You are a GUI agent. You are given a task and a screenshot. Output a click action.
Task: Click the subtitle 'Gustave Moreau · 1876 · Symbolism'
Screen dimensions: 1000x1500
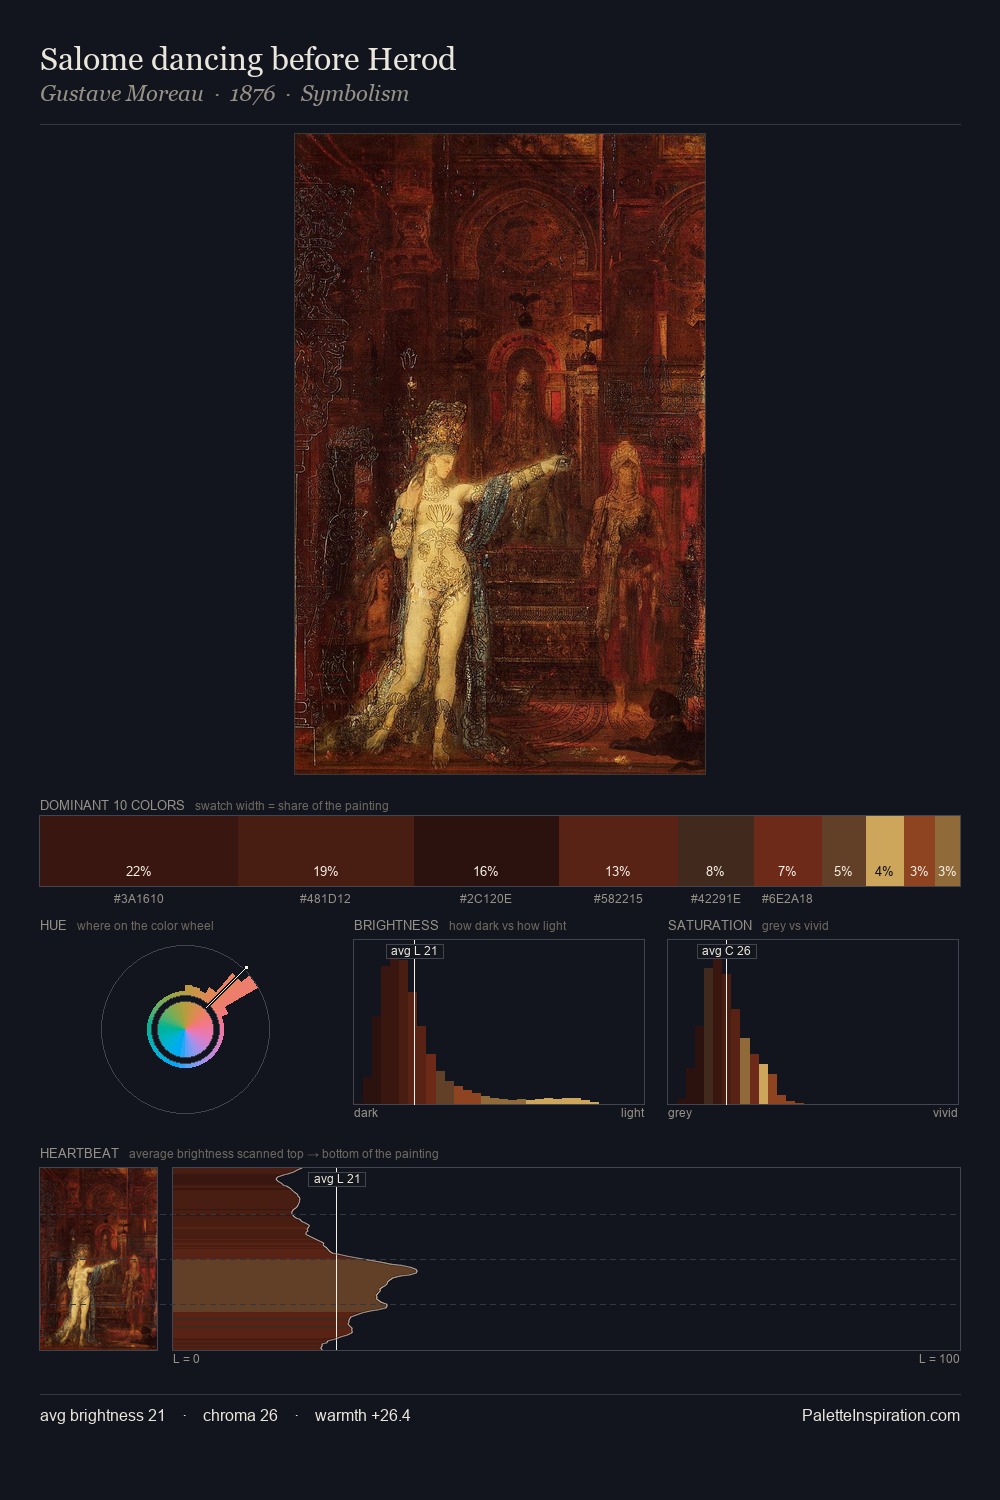coord(224,94)
